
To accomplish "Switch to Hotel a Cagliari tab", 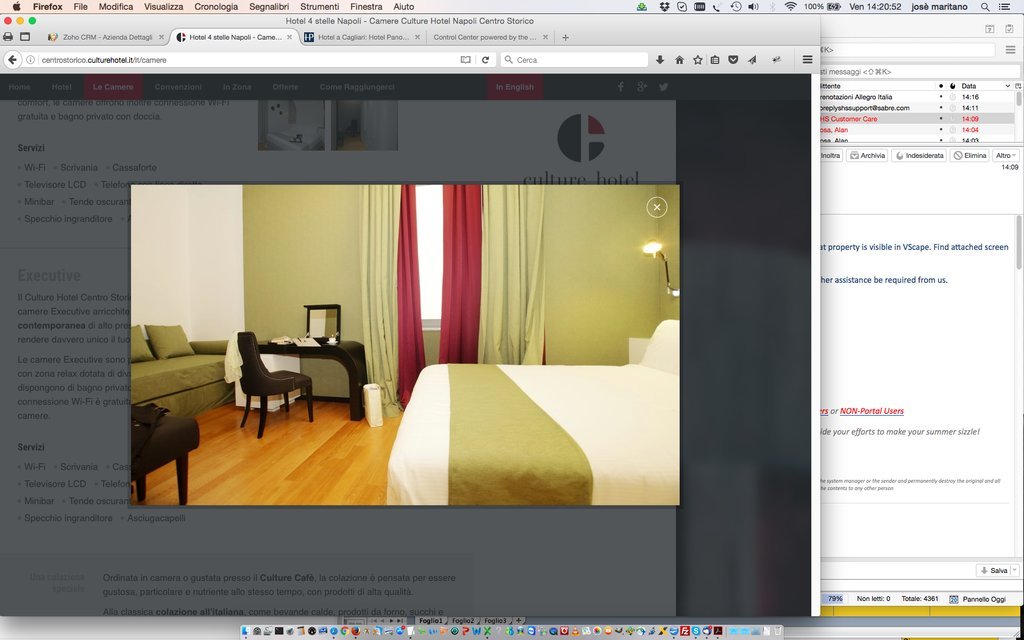I will click(x=362, y=37).
